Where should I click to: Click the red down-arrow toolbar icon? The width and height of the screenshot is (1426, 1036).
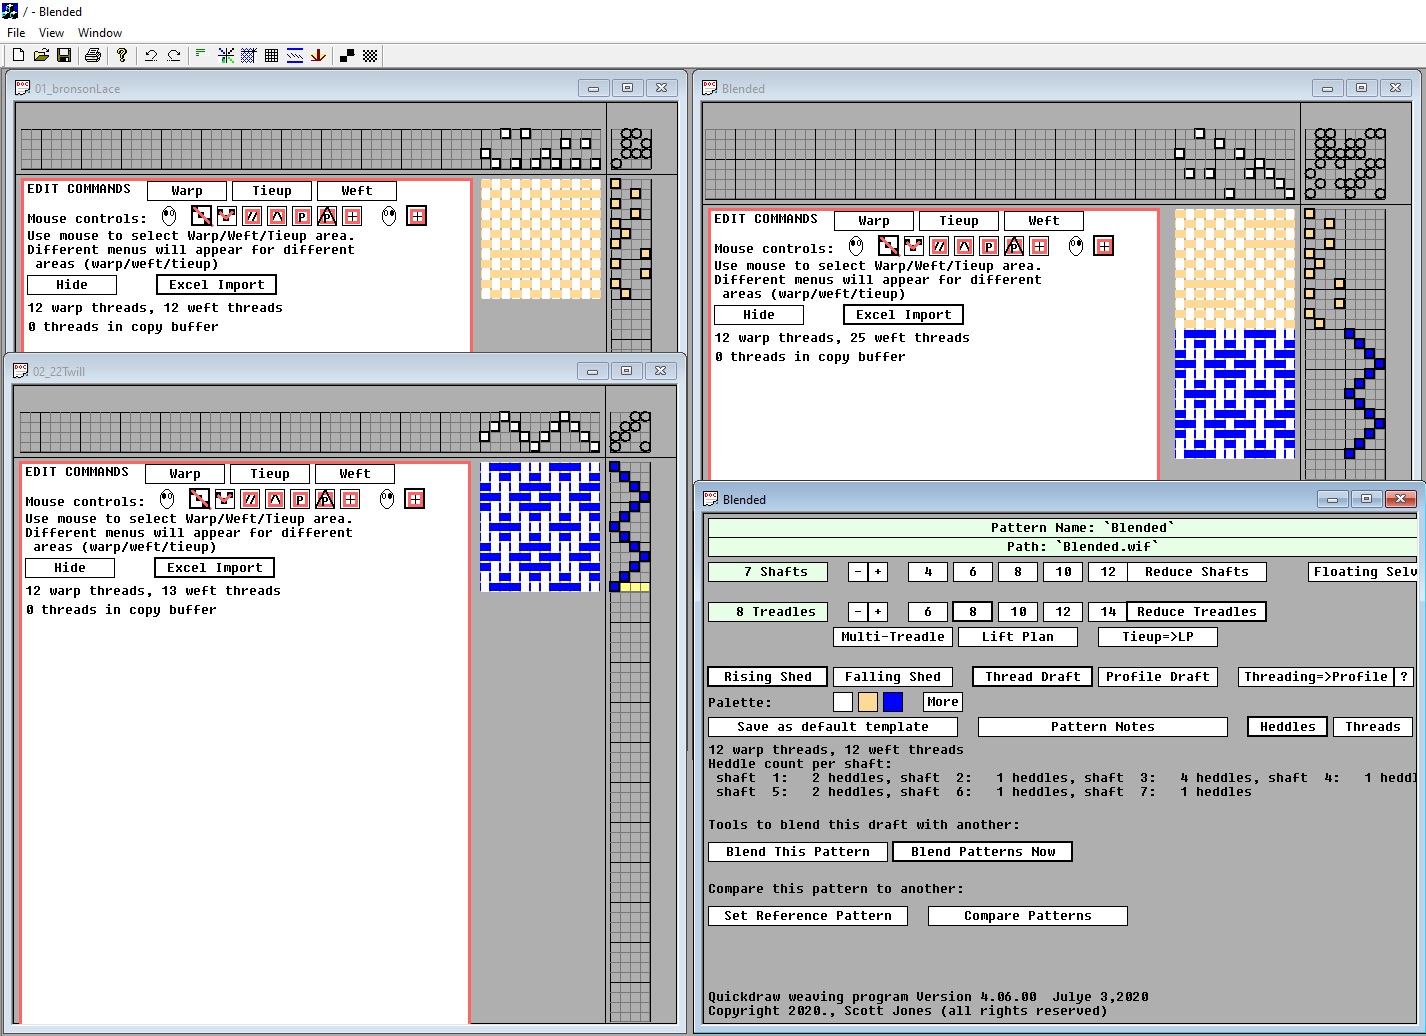[x=318, y=56]
